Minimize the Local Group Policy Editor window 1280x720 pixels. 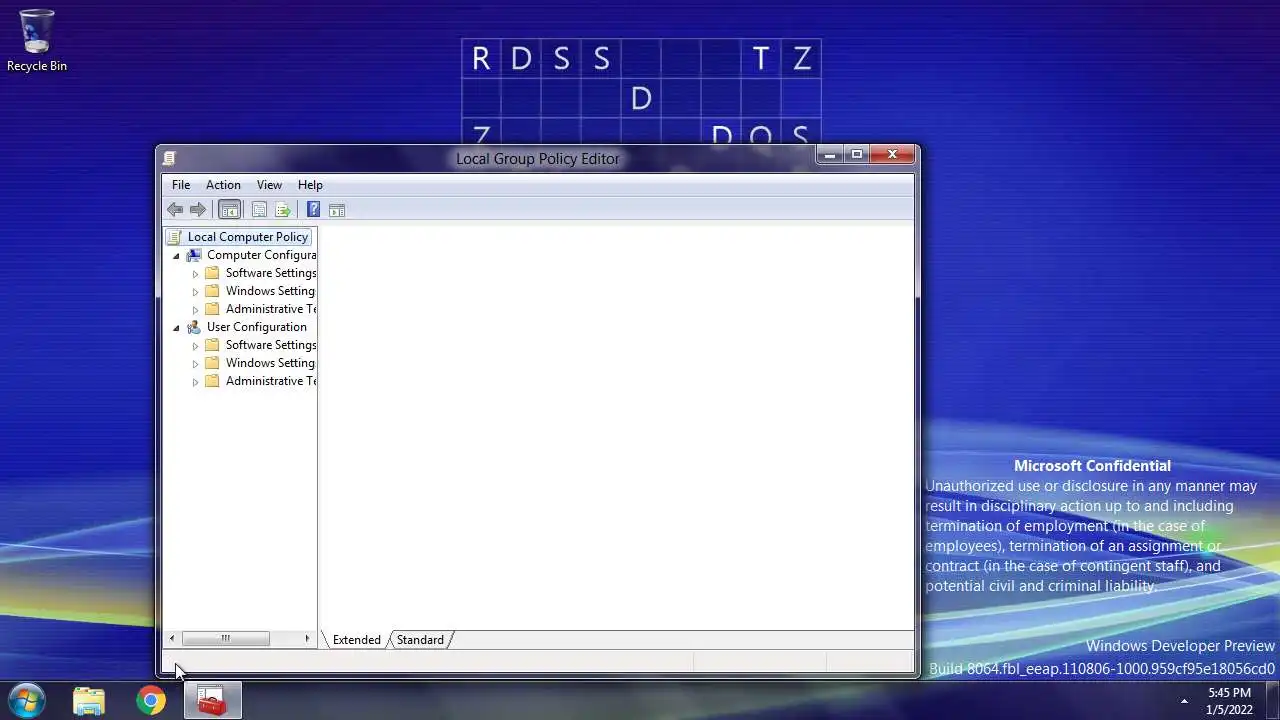tap(830, 154)
